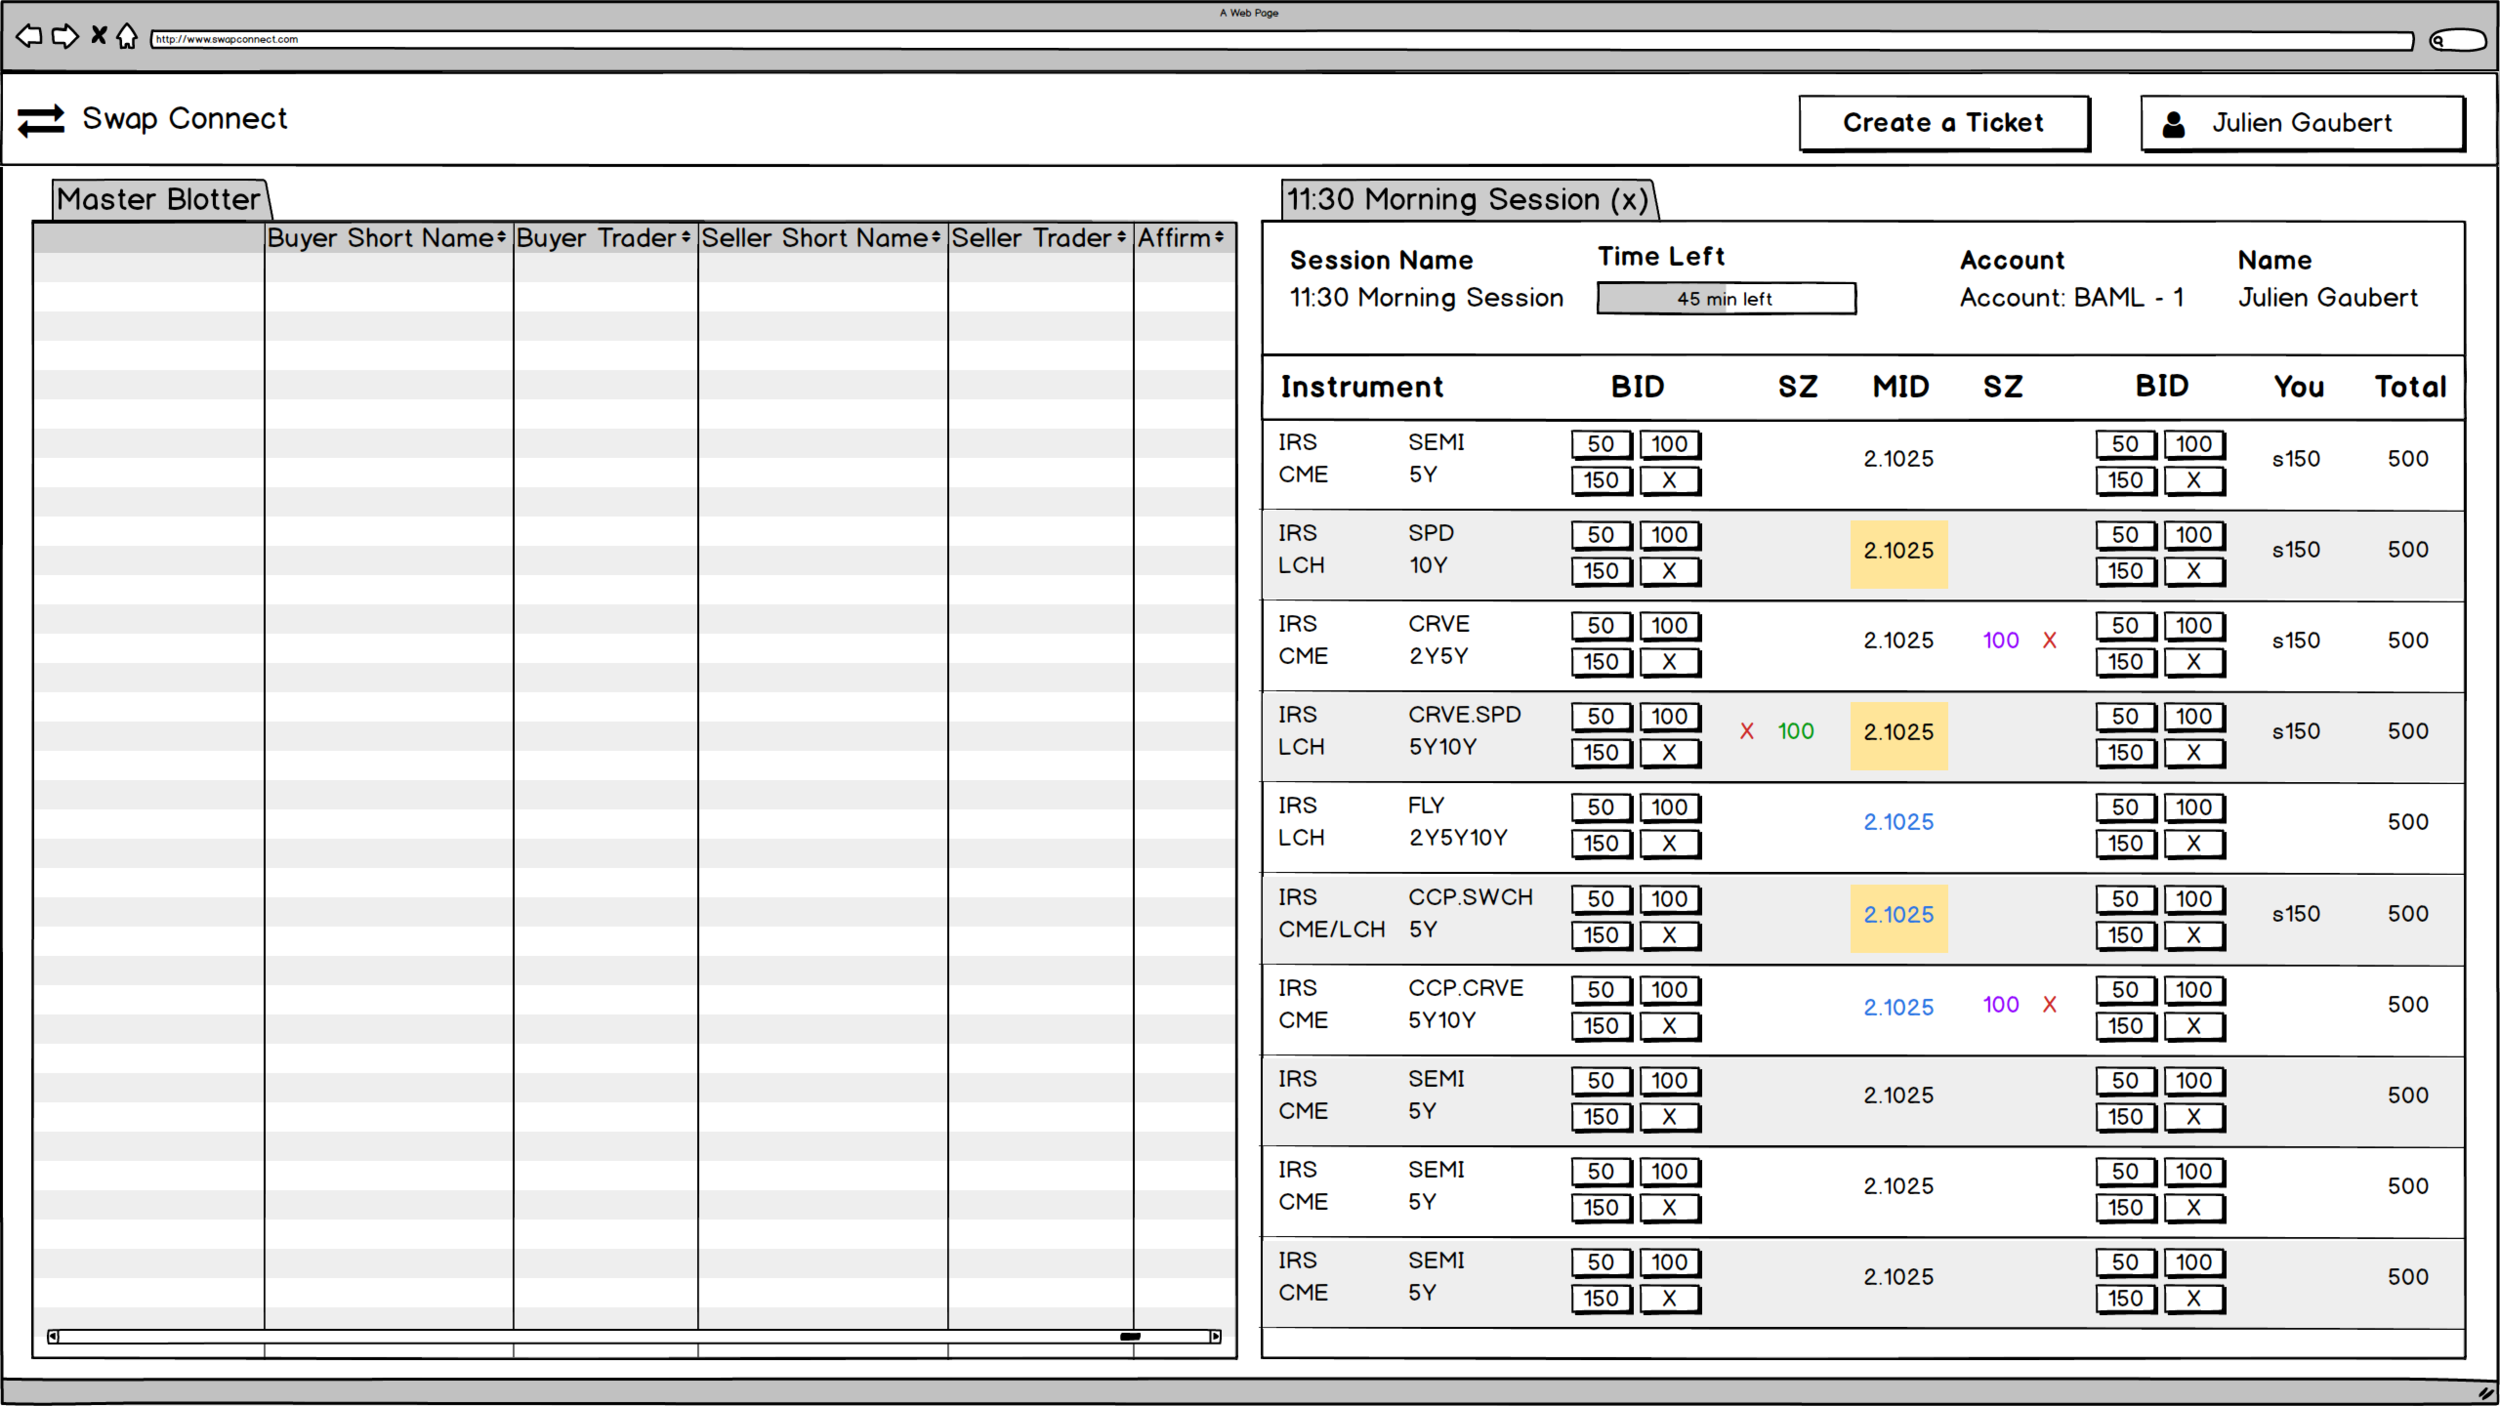Click s150 in CCP.SWCH 5Y row

2296,914
